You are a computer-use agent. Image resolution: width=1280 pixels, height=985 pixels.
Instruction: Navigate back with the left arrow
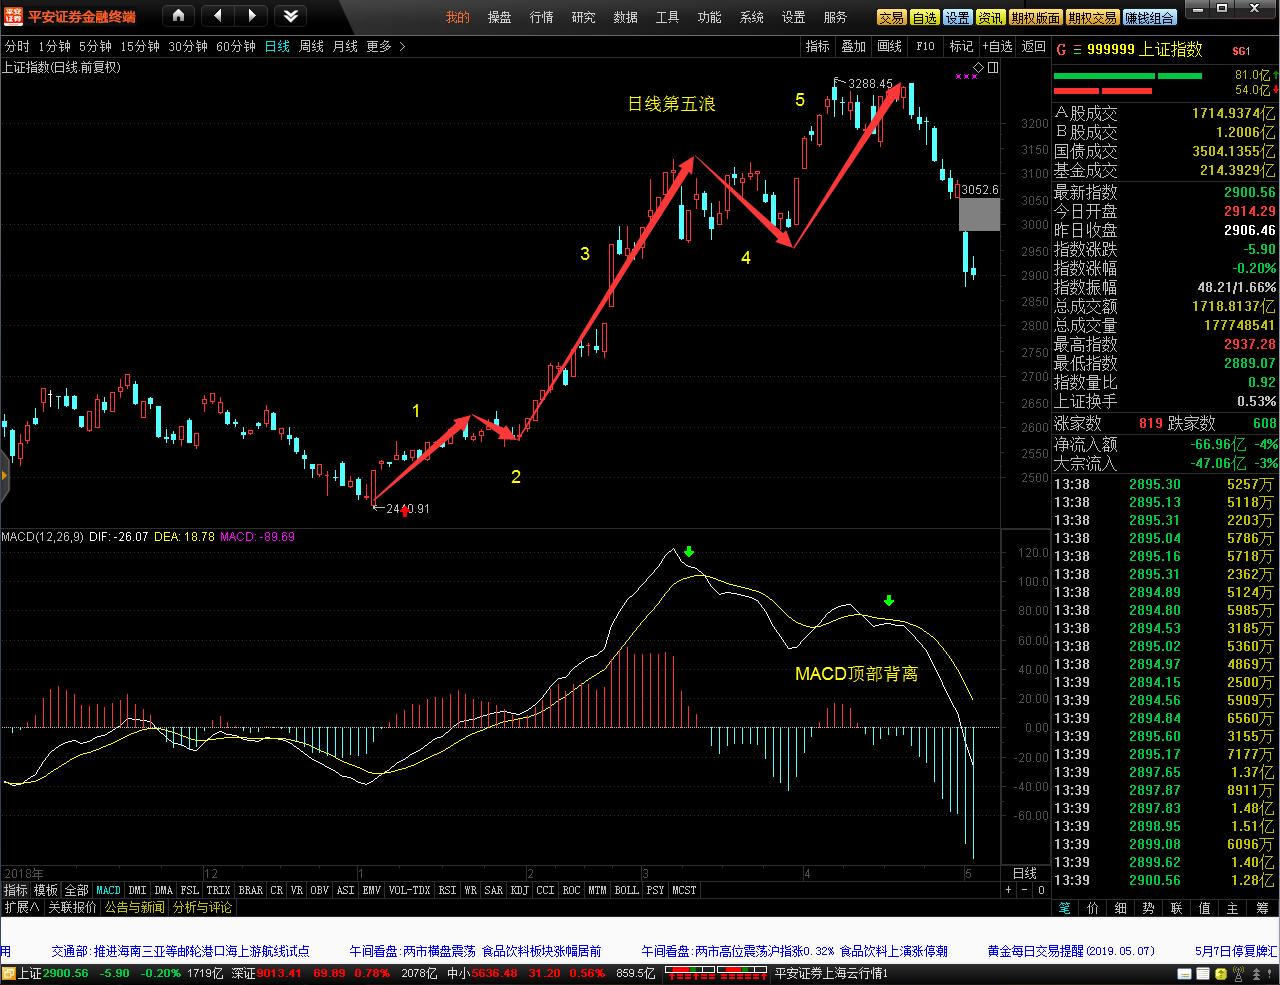(x=218, y=16)
